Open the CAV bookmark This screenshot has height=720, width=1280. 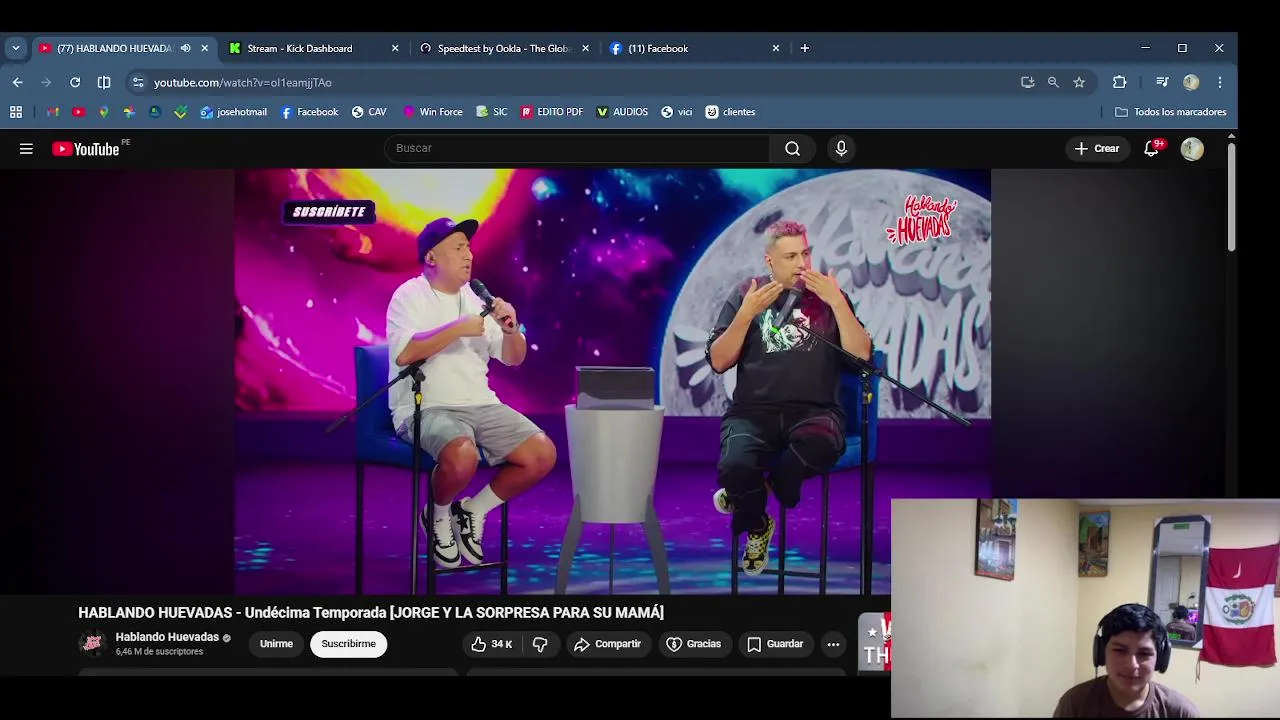pyautogui.click(x=369, y=112)
